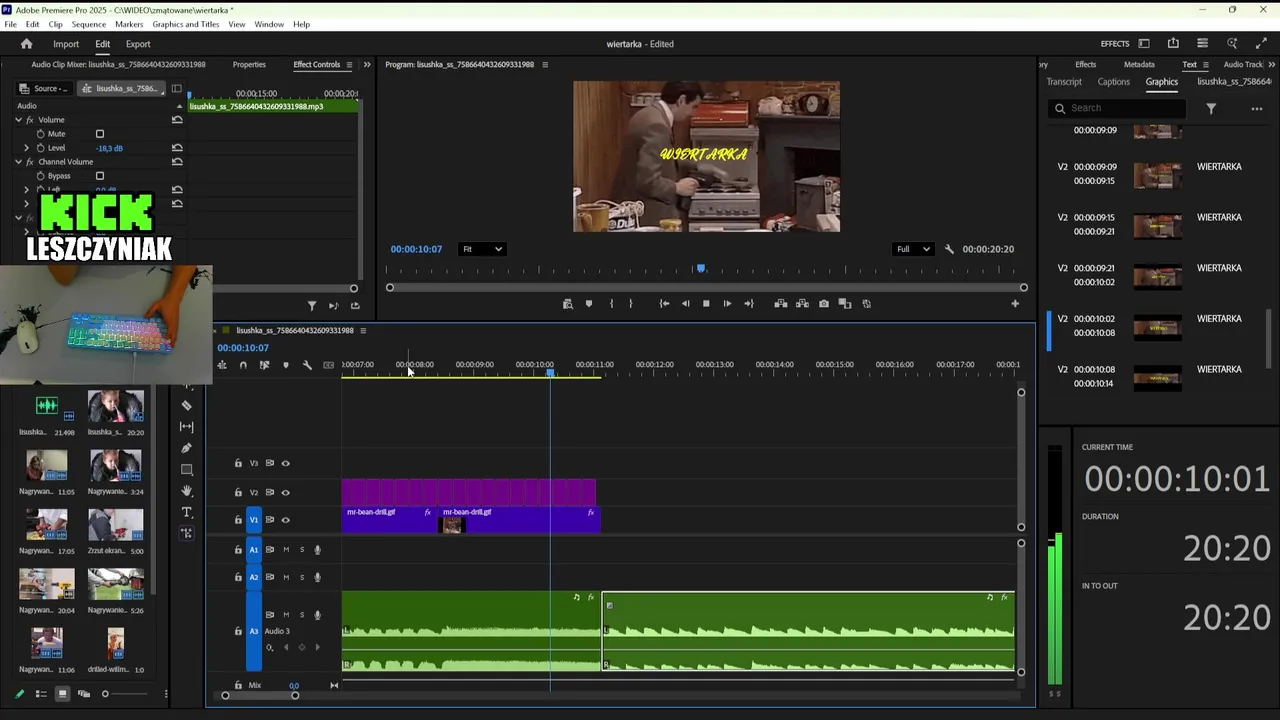
Task: Open the Program monitor button editor plus
Action: coord(1015,304)
